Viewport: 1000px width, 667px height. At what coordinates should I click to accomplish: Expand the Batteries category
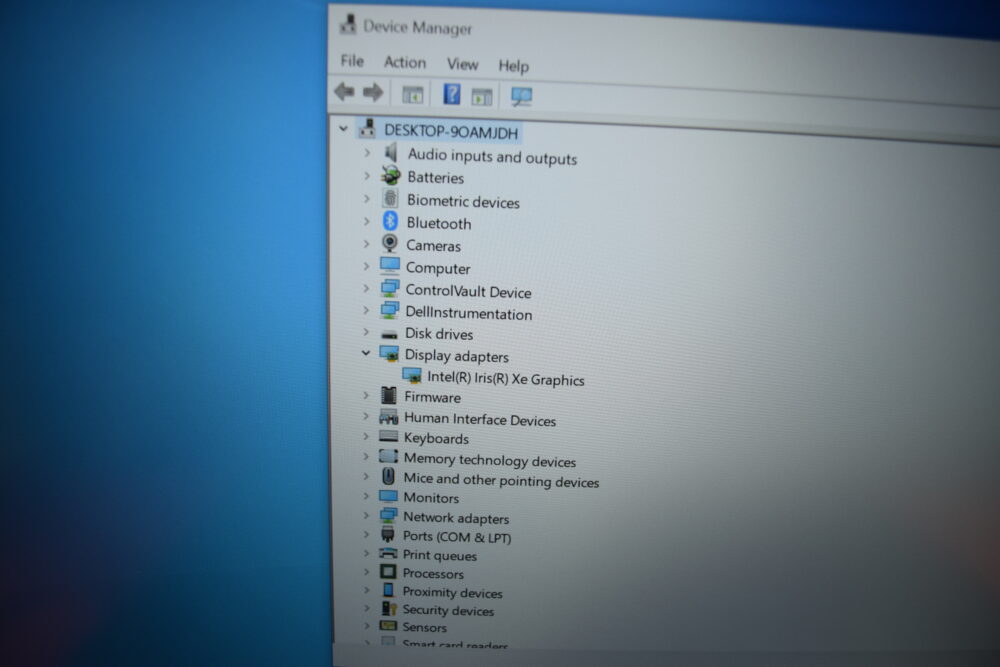tap(367, 175)
